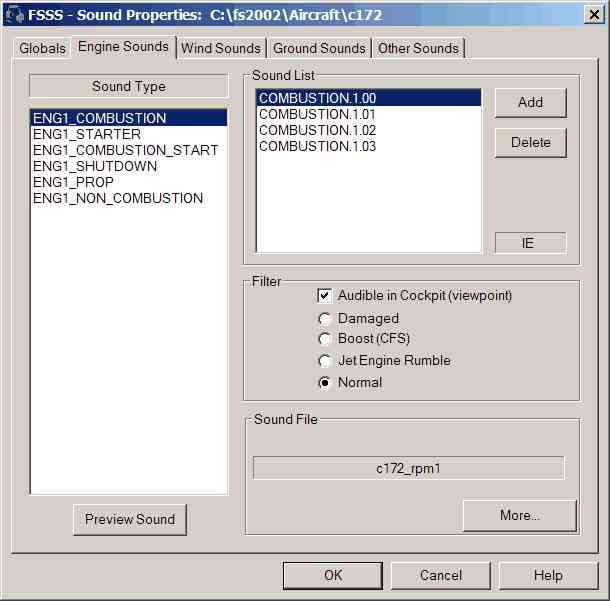Choose ENG1_NON_COMBUSTION entry
This screenshot has width=610, height=601.
pos(128,198)
